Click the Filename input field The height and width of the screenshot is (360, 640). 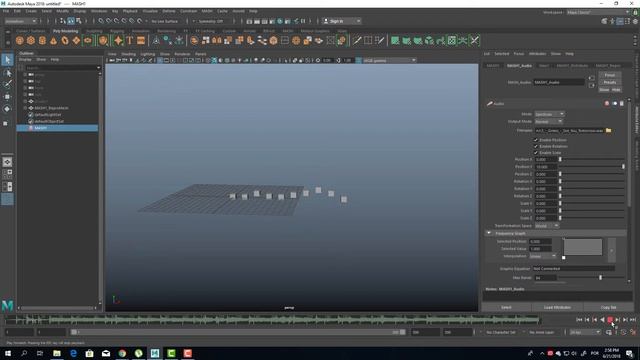point(569,131)
